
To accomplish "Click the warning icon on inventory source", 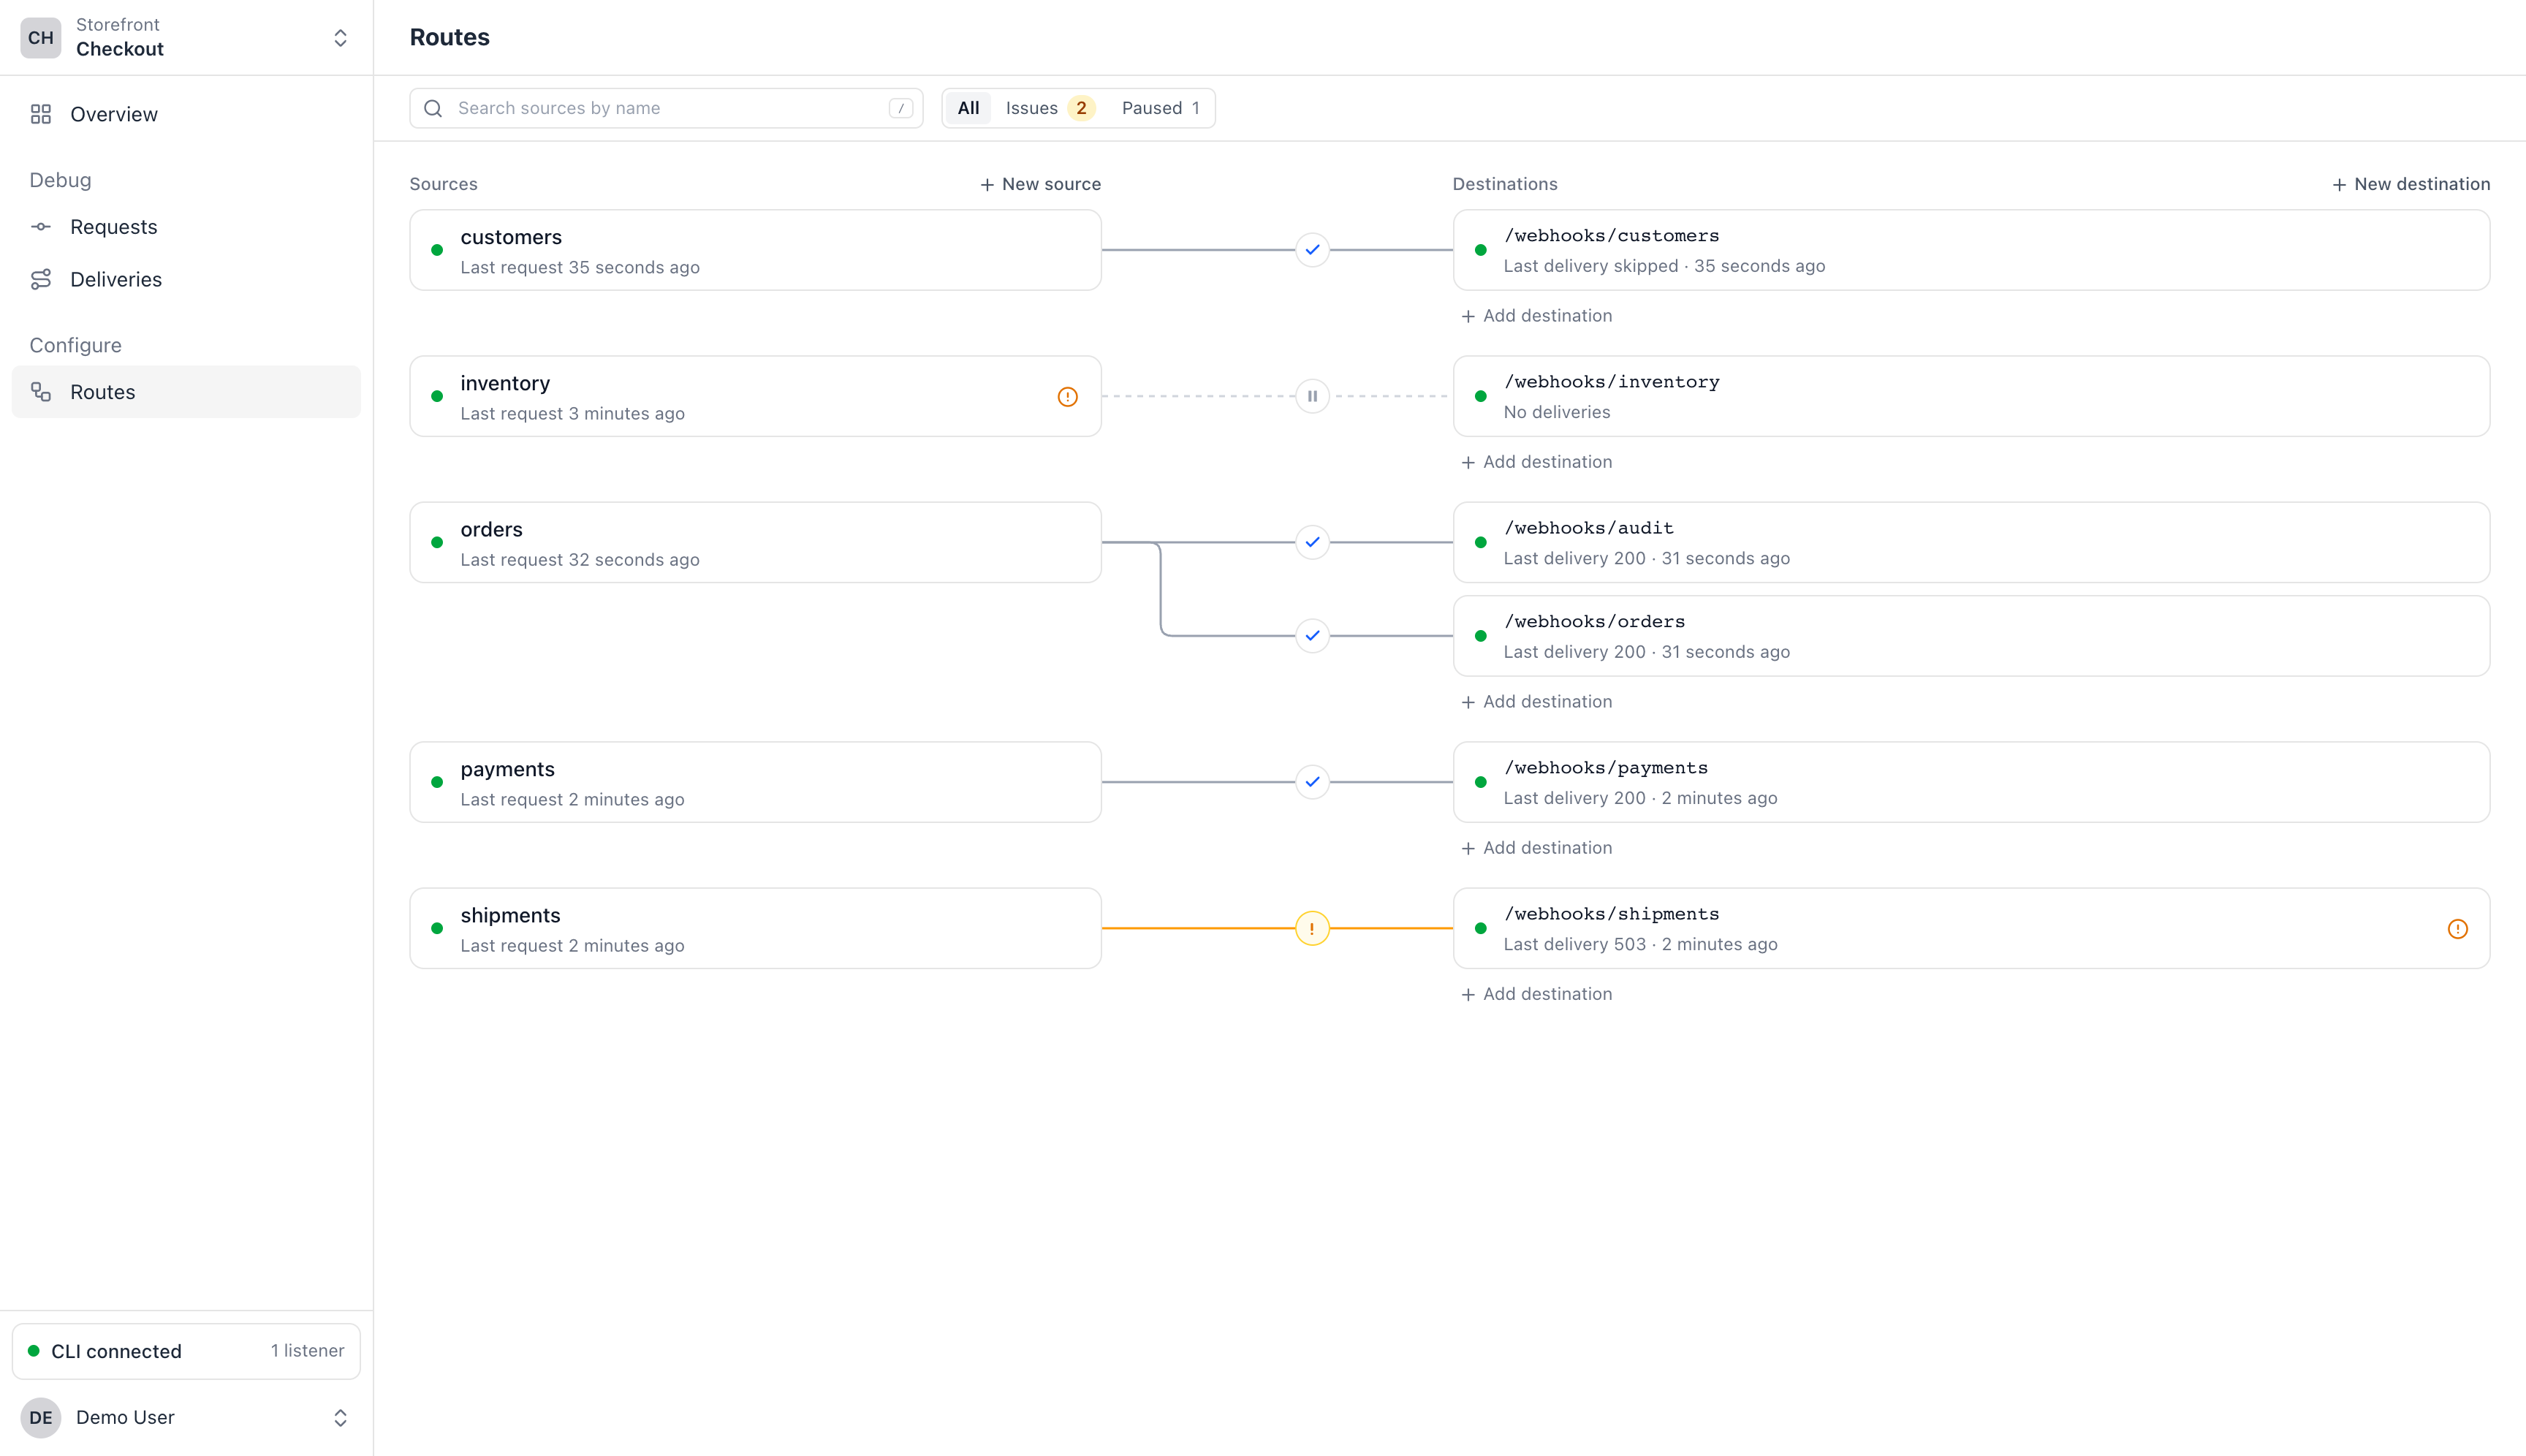I will 1068,397.
